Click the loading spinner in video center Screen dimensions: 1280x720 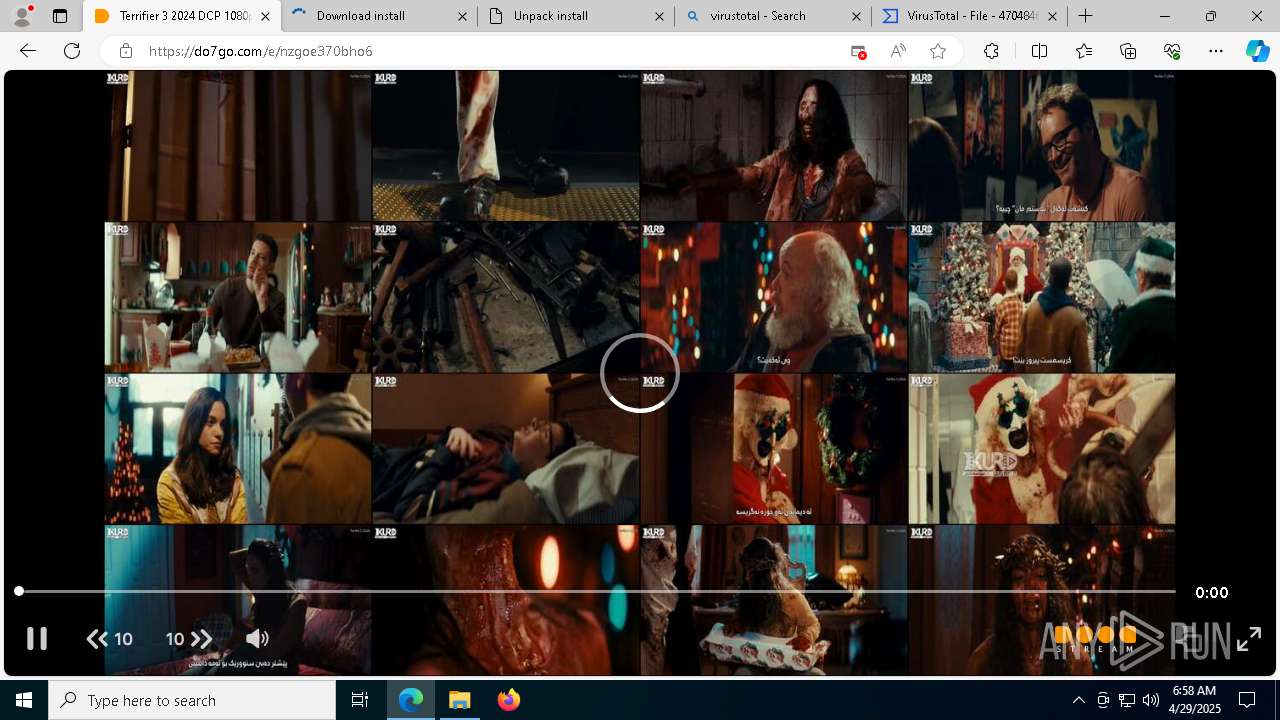640,372
